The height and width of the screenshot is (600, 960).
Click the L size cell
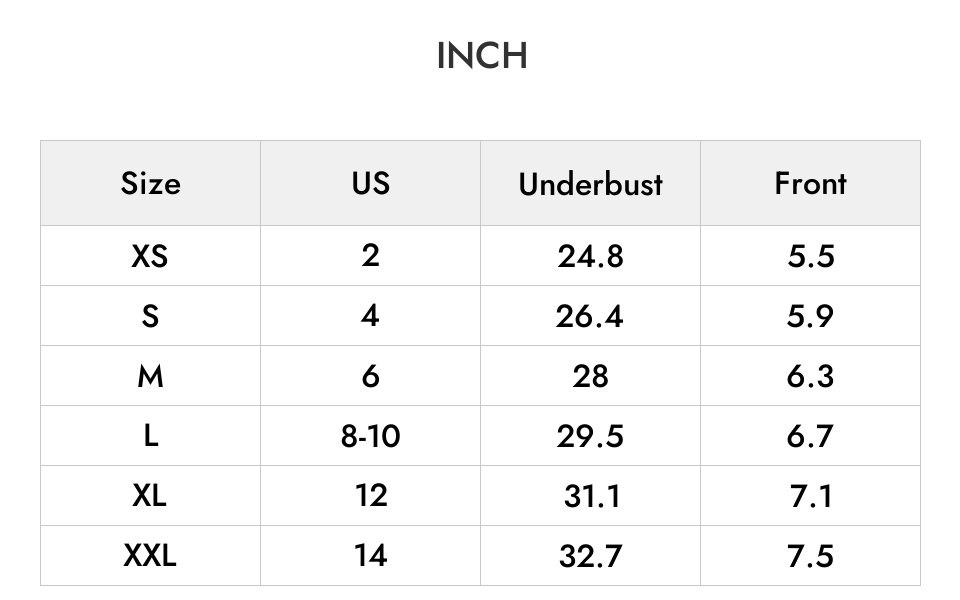pyautogui.click(x=151, y=435)
